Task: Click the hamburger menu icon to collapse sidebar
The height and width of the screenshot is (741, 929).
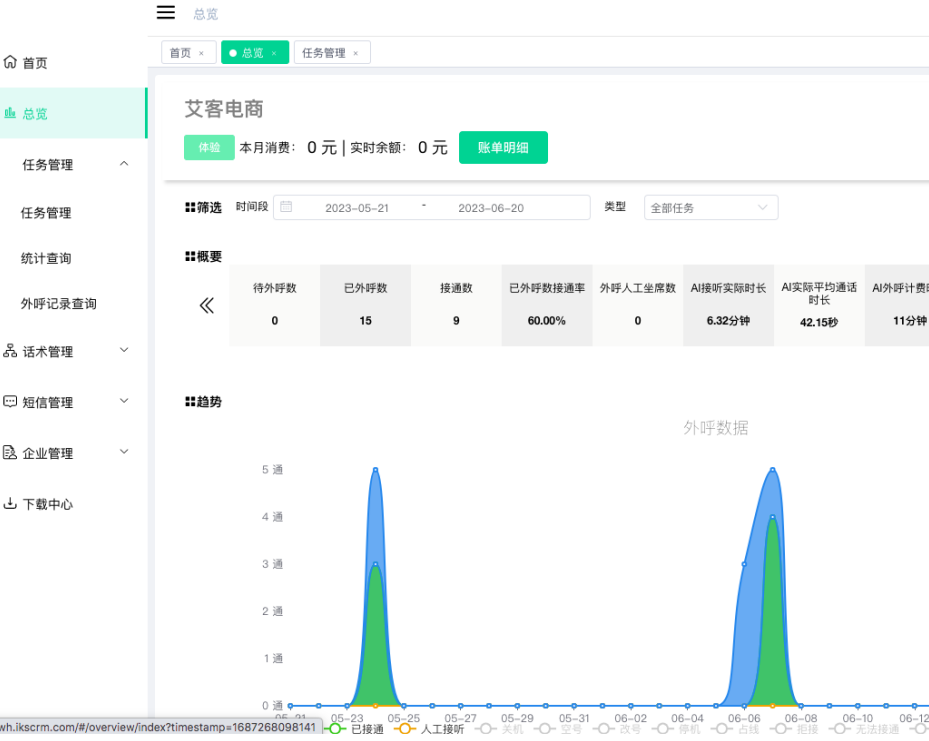Action: tap(166, 13)
